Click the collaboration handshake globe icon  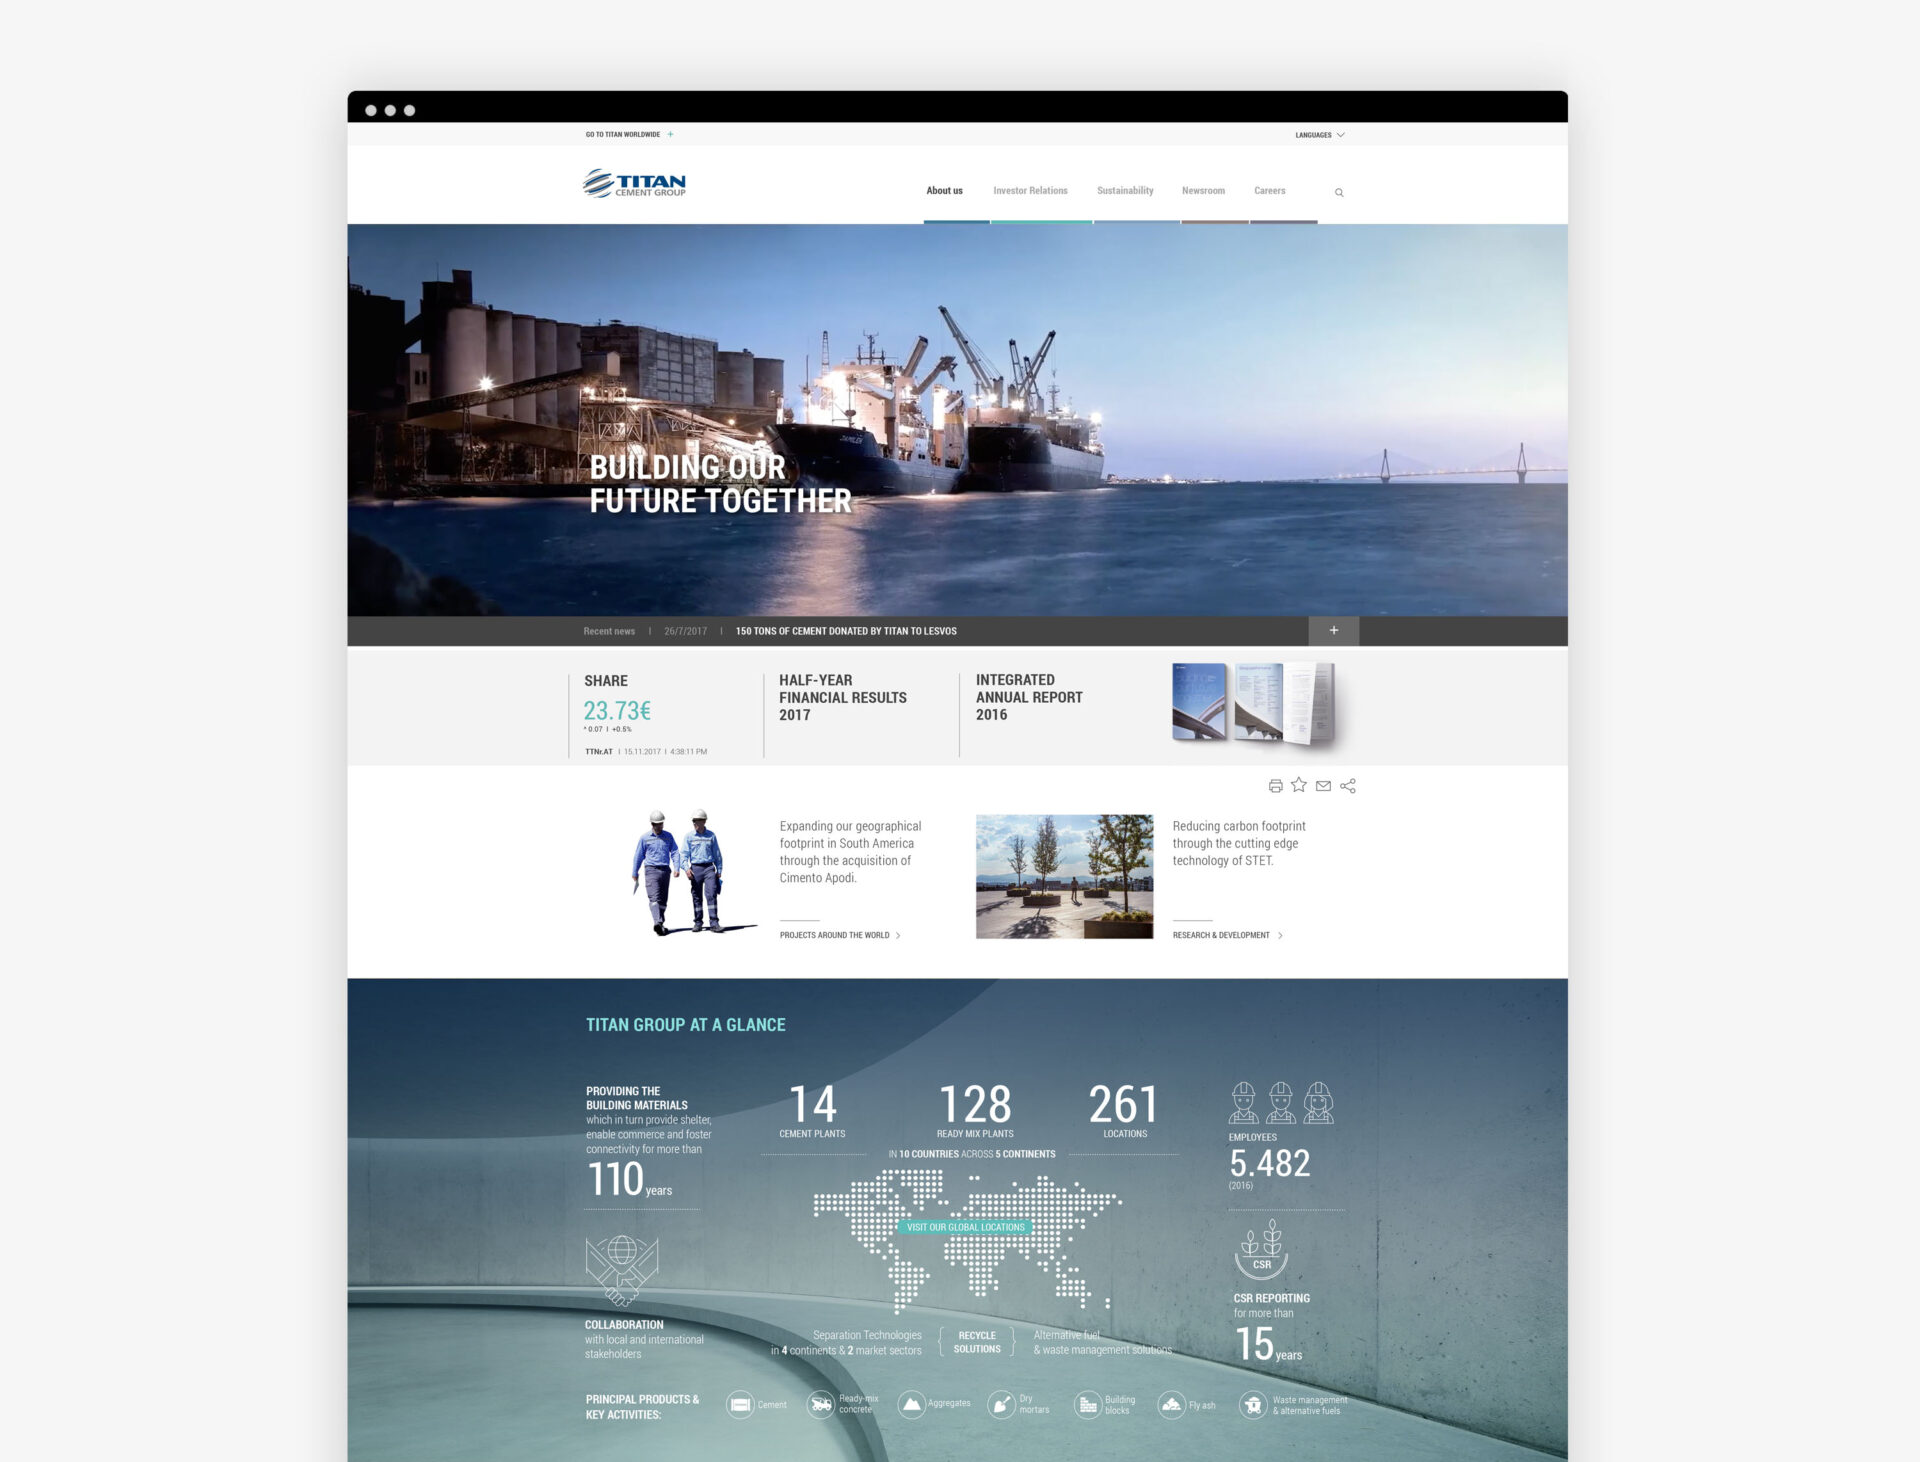pos(622,1270)
